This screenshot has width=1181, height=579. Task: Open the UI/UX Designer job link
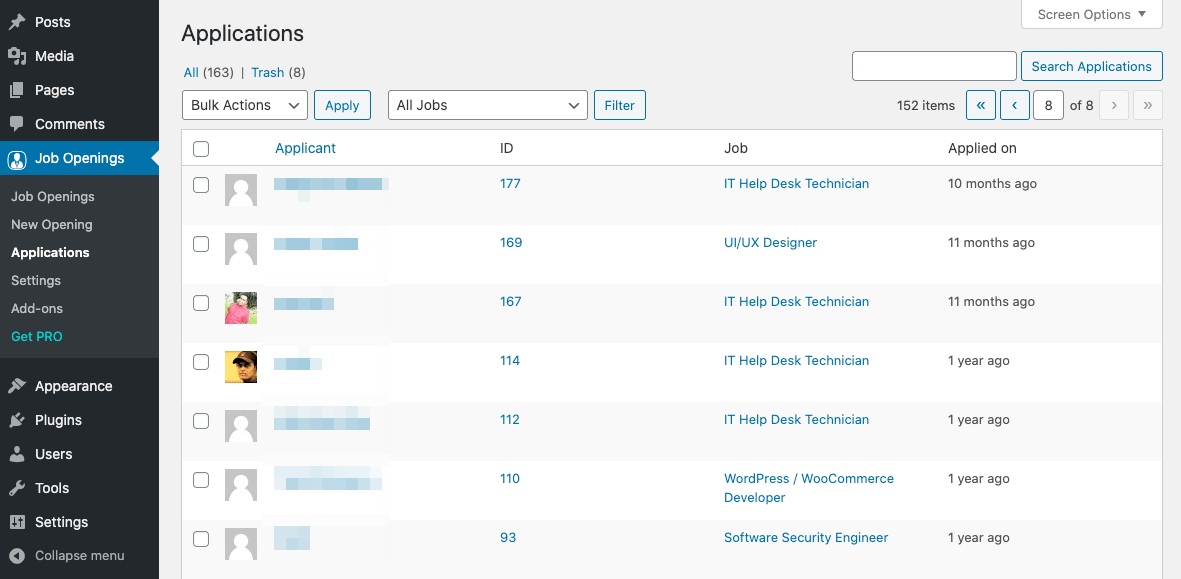pos(770,242)
